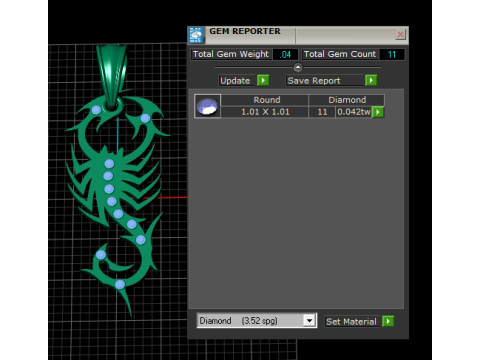Click the 'Diamond' header cell in table
This screenshot has width=480, height=360.
tap(347, 100)
